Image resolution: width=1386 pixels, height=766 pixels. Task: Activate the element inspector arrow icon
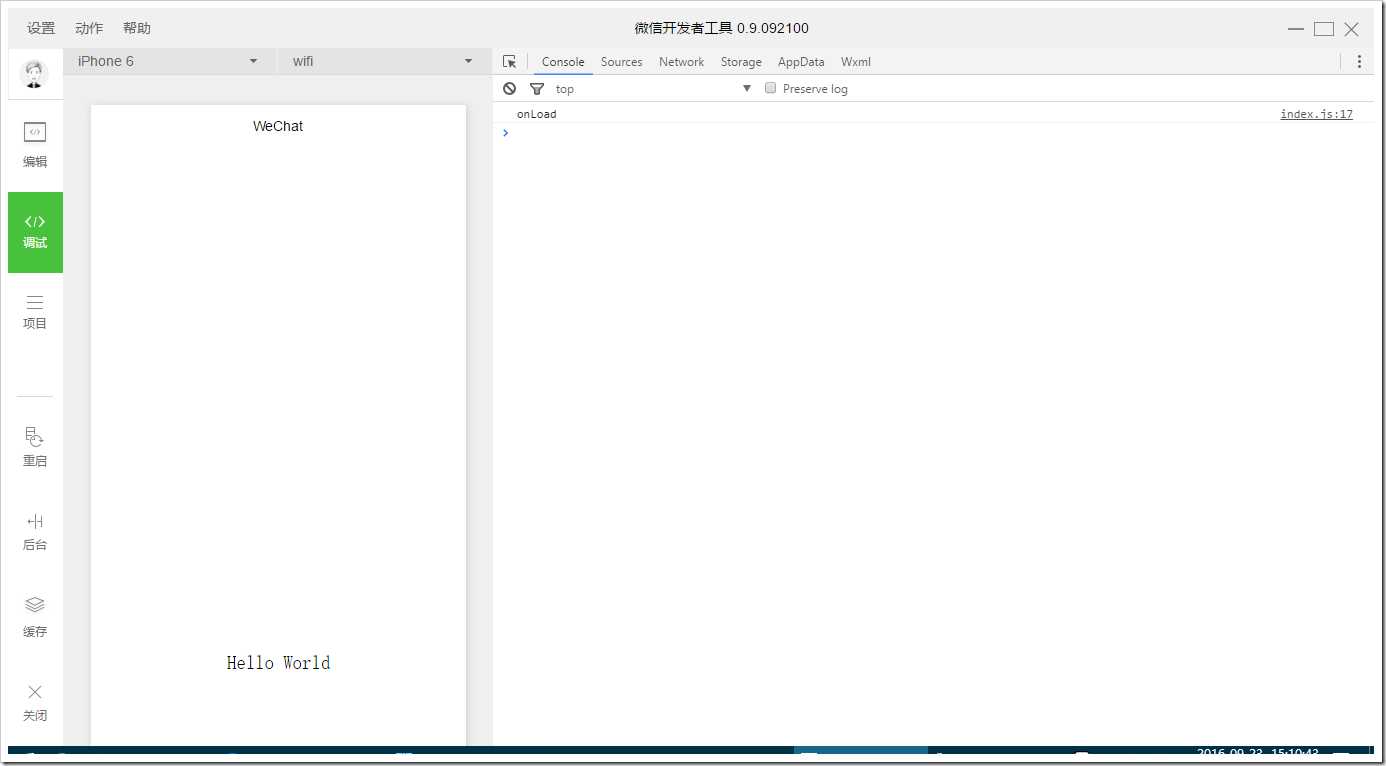tap(509, 61)
